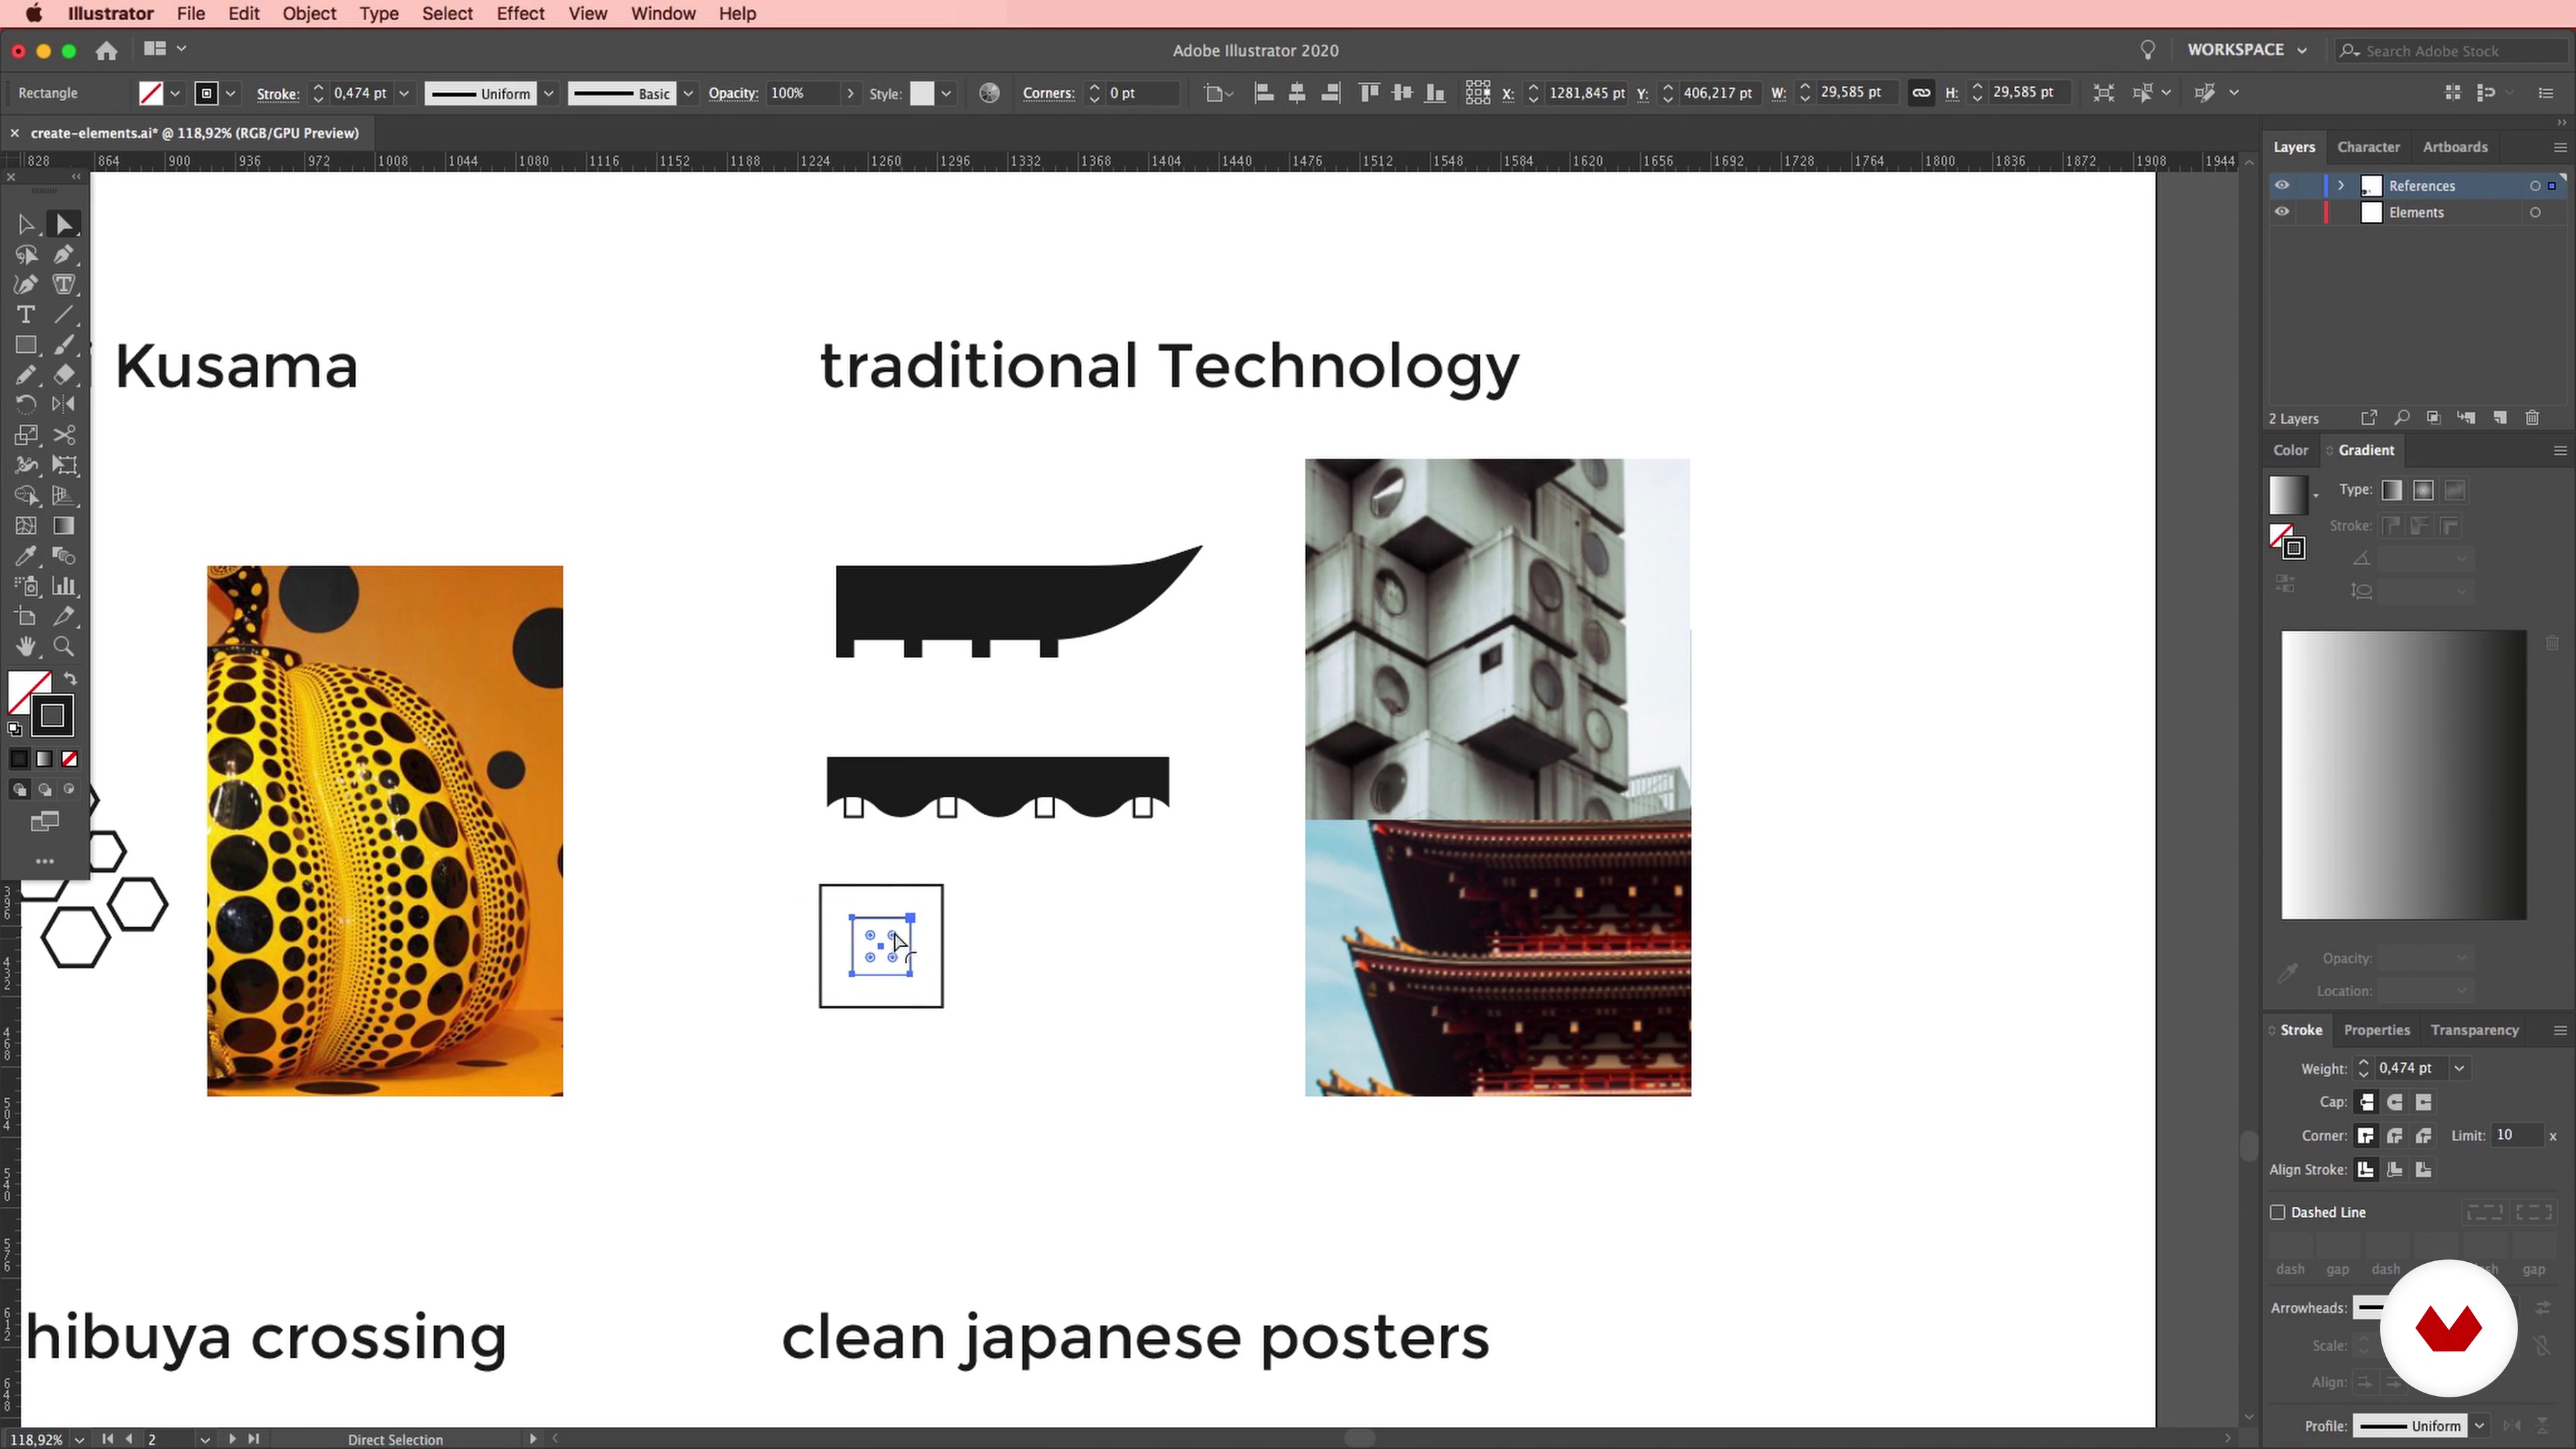Open the Effect menu
This screenshot has height=1449, width=2576.
(520, 14)
